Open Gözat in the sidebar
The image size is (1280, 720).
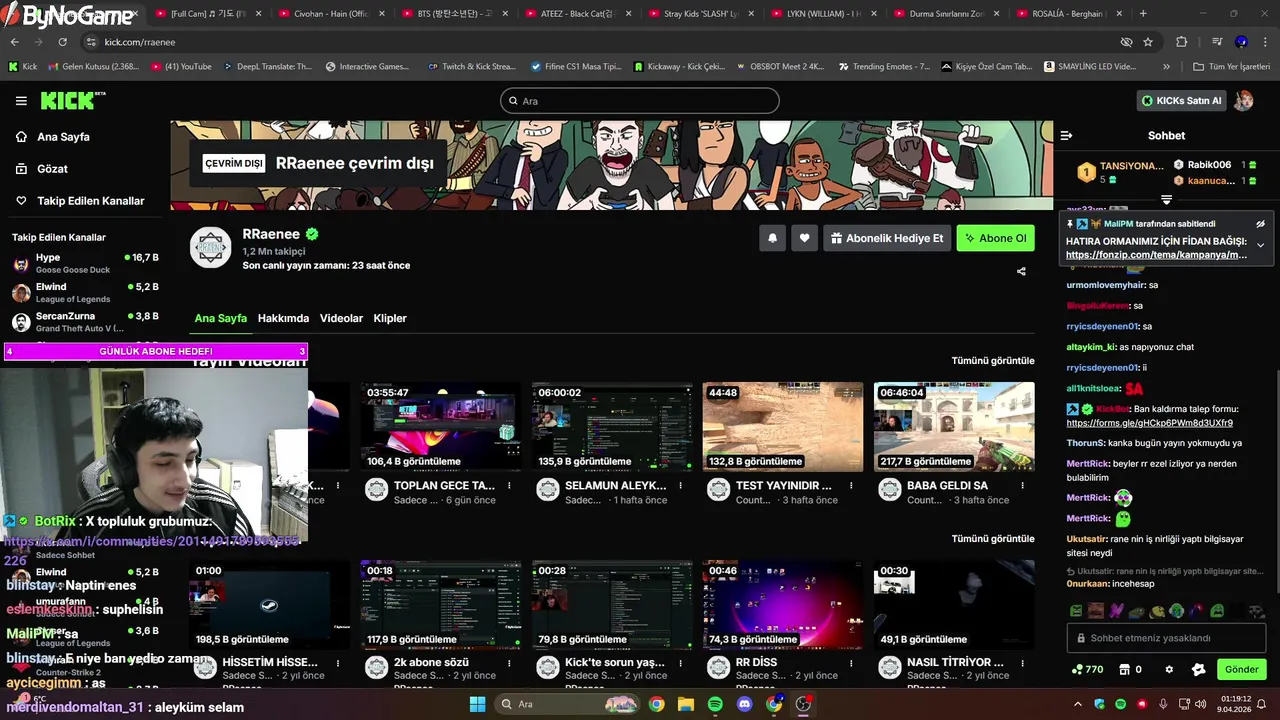point(52,169)
